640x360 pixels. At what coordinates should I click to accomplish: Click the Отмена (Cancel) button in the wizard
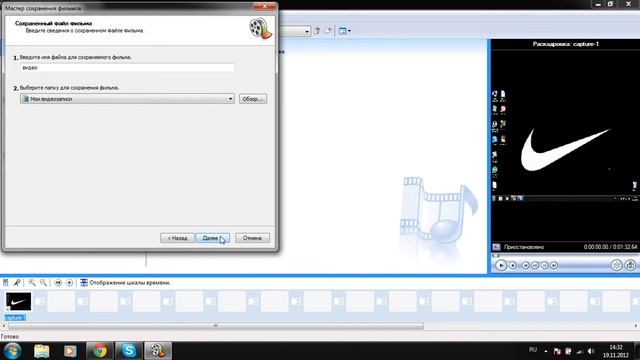[x=252, y=238]
